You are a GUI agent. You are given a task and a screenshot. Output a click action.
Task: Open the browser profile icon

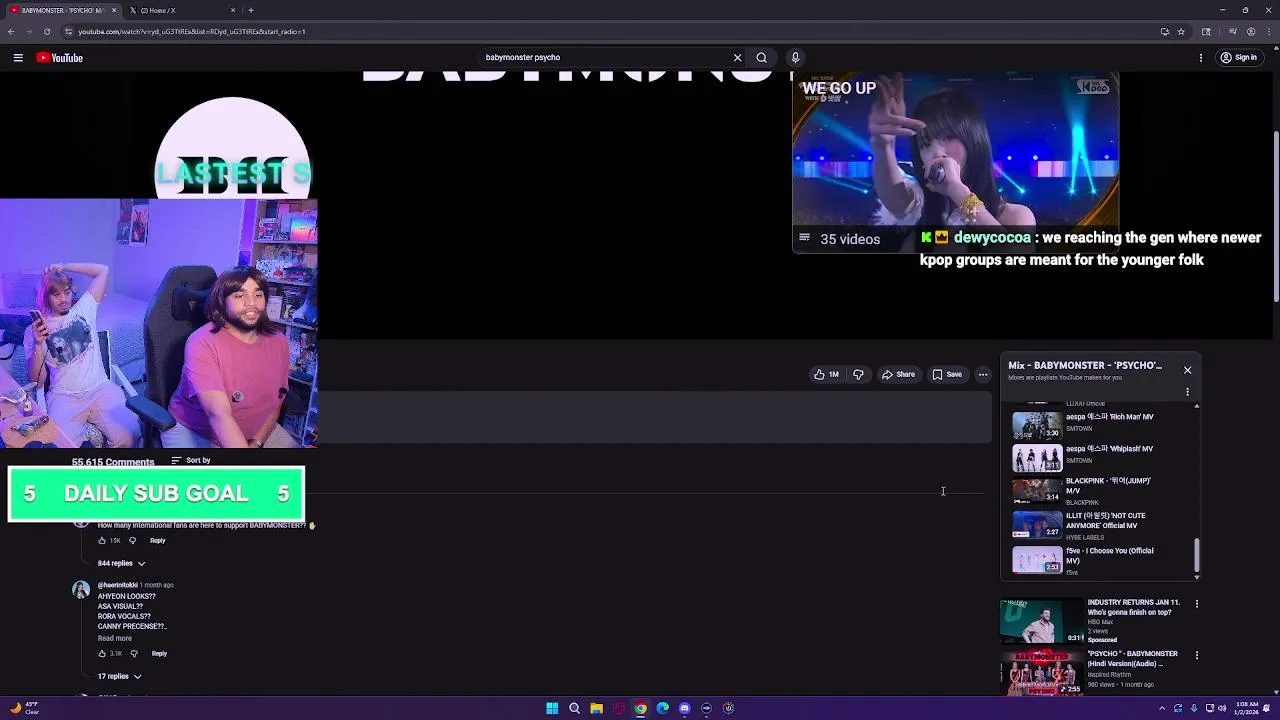(x=1251, y=31)
